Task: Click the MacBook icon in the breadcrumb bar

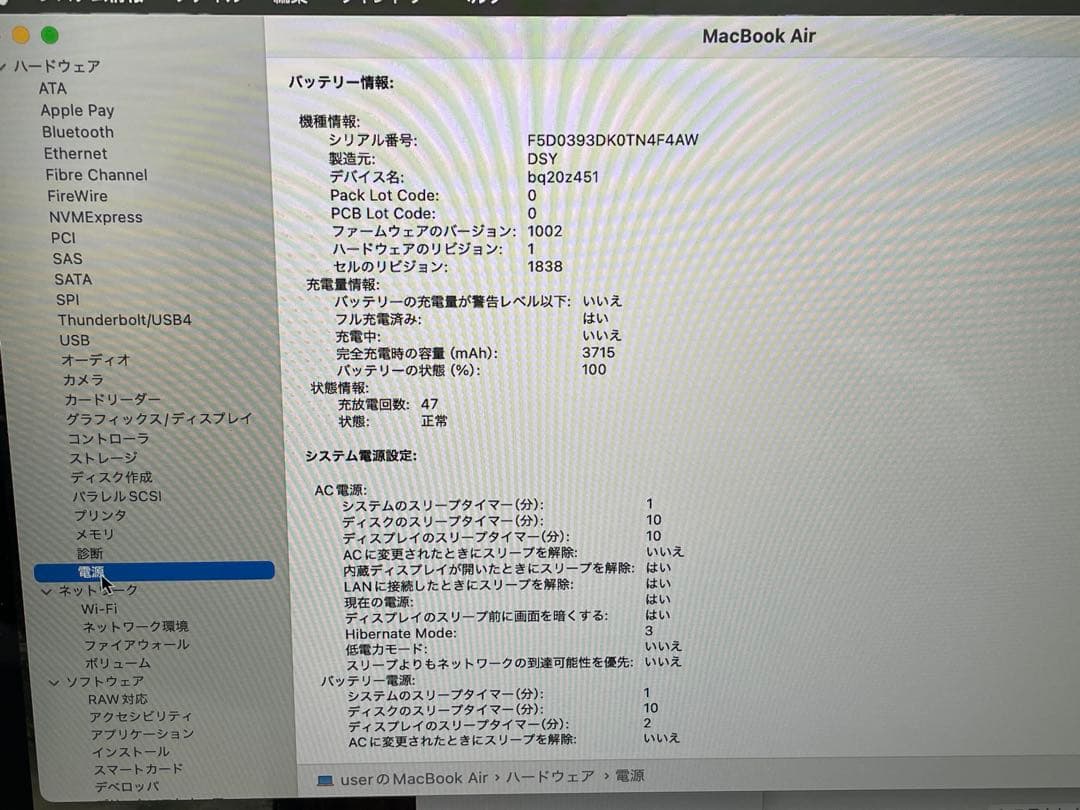Action: [x=323, y=776]
